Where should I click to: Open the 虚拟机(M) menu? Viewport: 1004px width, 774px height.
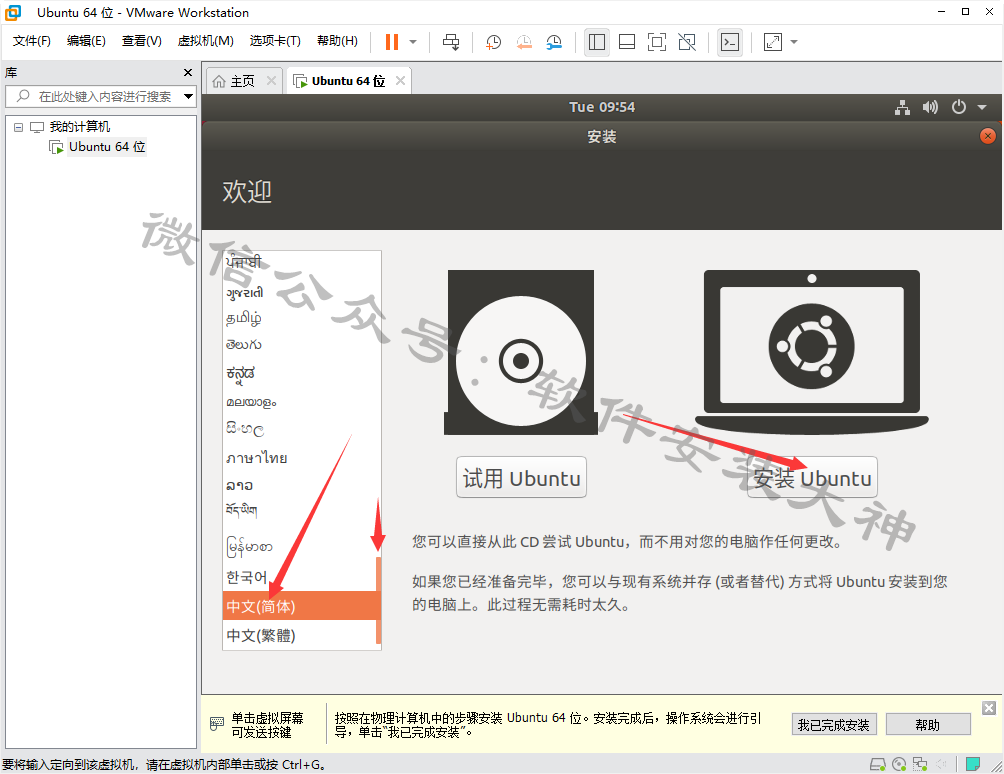click(206, 41)
